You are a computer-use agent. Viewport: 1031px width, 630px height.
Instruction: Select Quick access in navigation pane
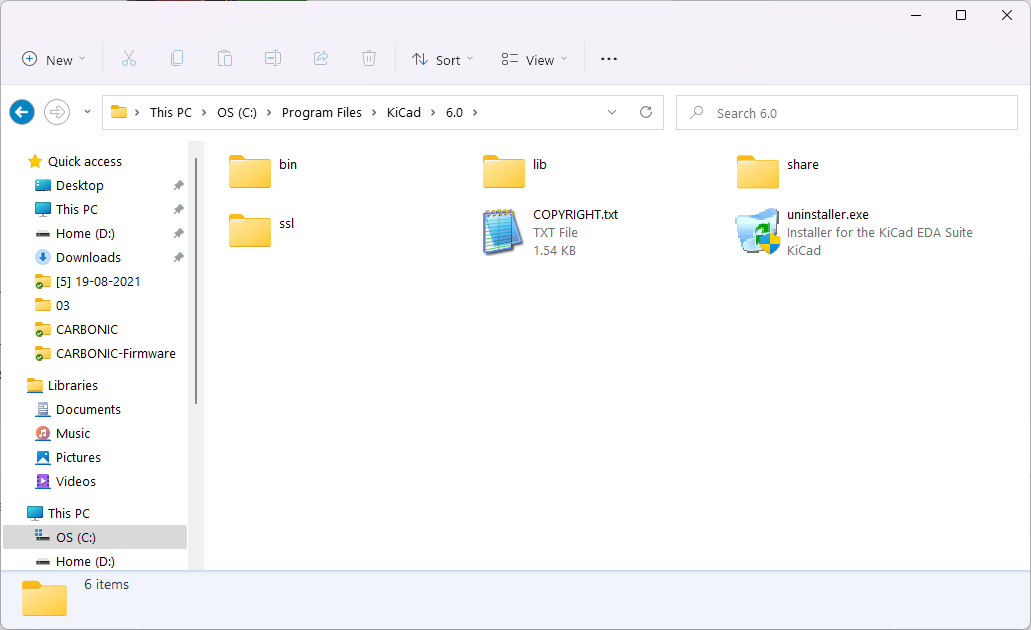point(85,161)
